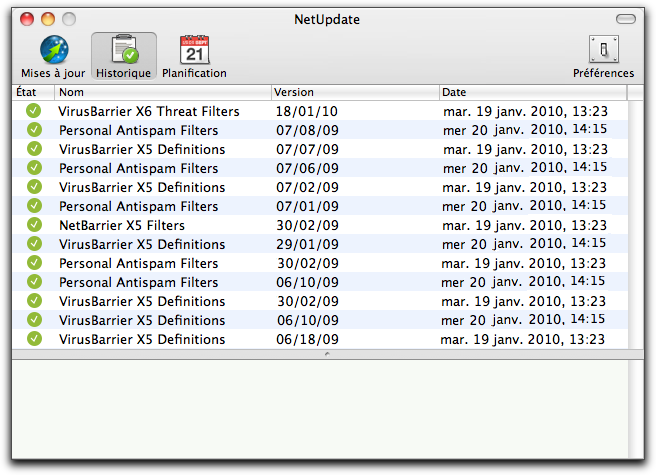Image resolution: width=656 pixels, height=475 pixels.
Task: Click the date in NetBarrier X5 Filters row
Action: [x=525, y=226]
